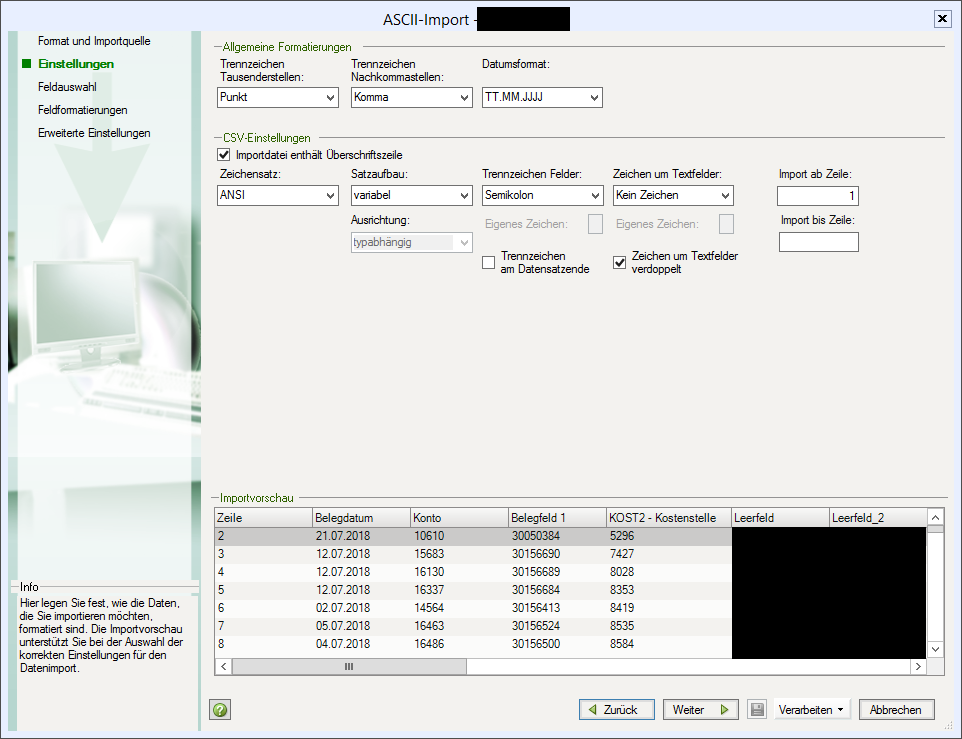
Task: Open the Zeichen um Textfelder dropdown
Action: 673,195
